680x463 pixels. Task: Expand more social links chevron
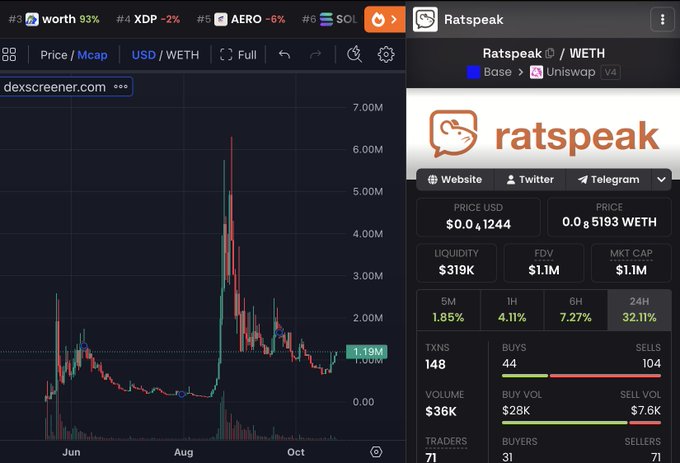(x=661, y=179)
